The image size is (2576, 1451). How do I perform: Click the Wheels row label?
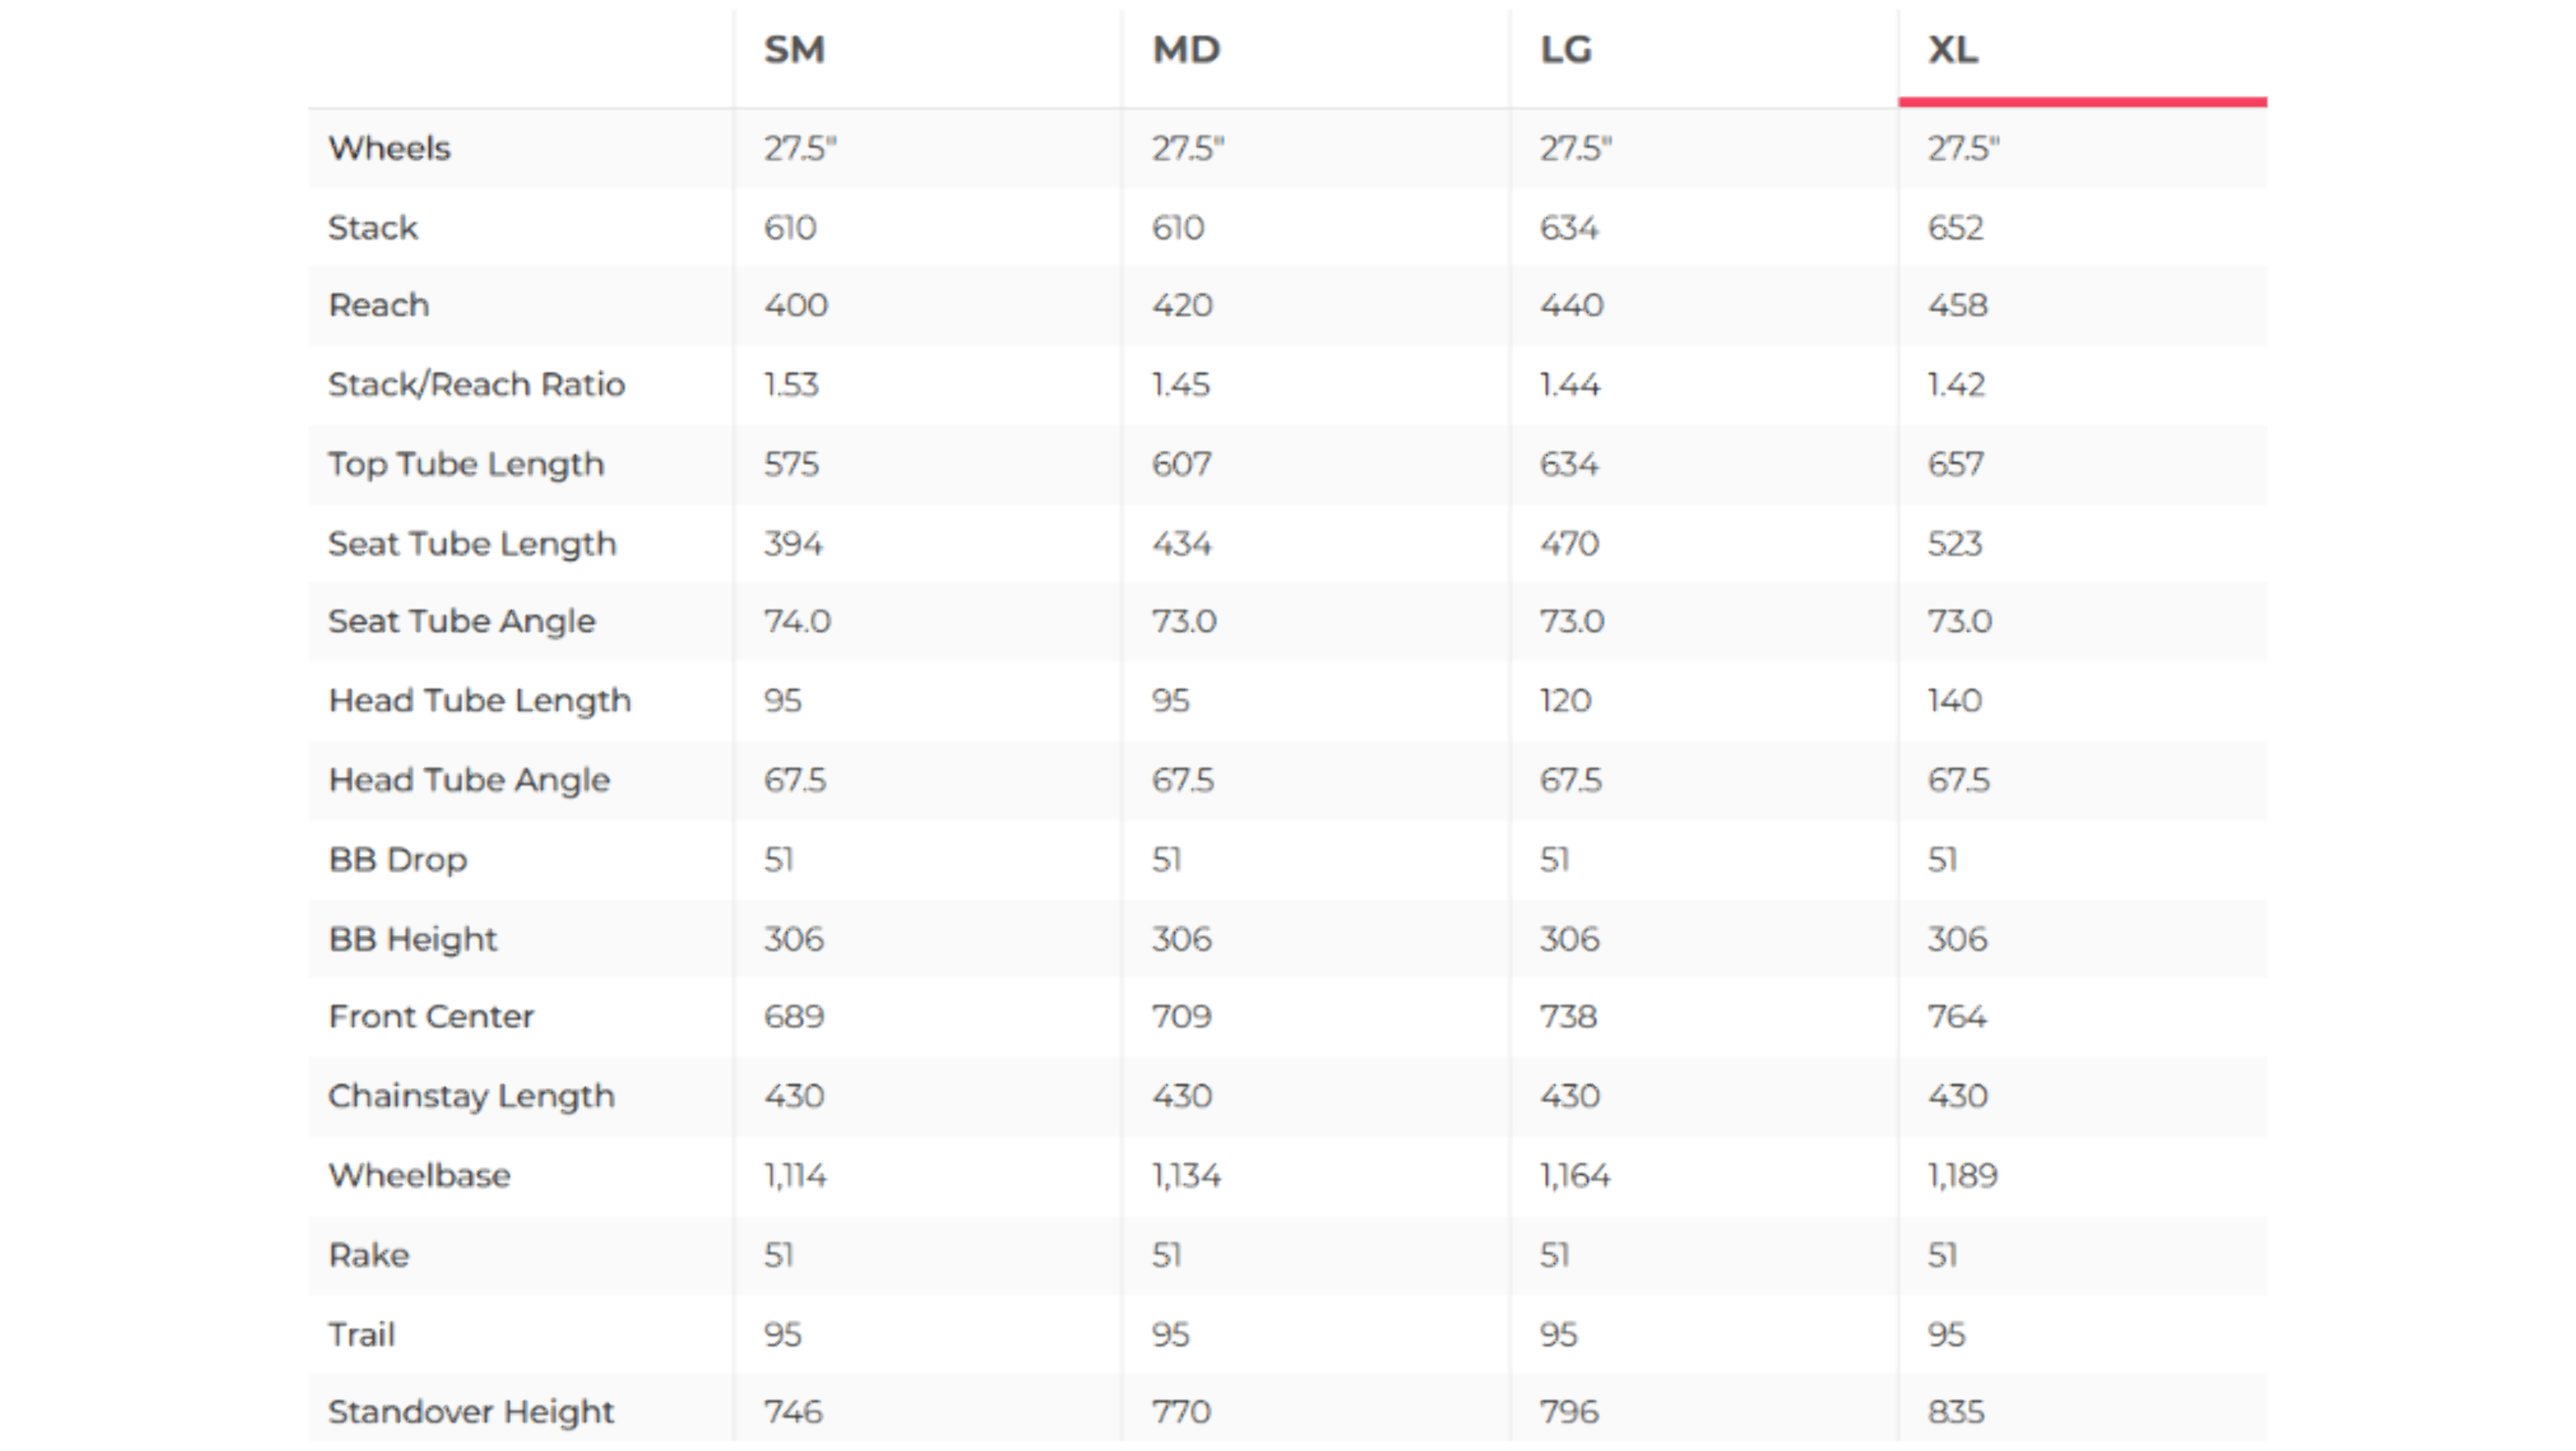(x=389, y=148)
